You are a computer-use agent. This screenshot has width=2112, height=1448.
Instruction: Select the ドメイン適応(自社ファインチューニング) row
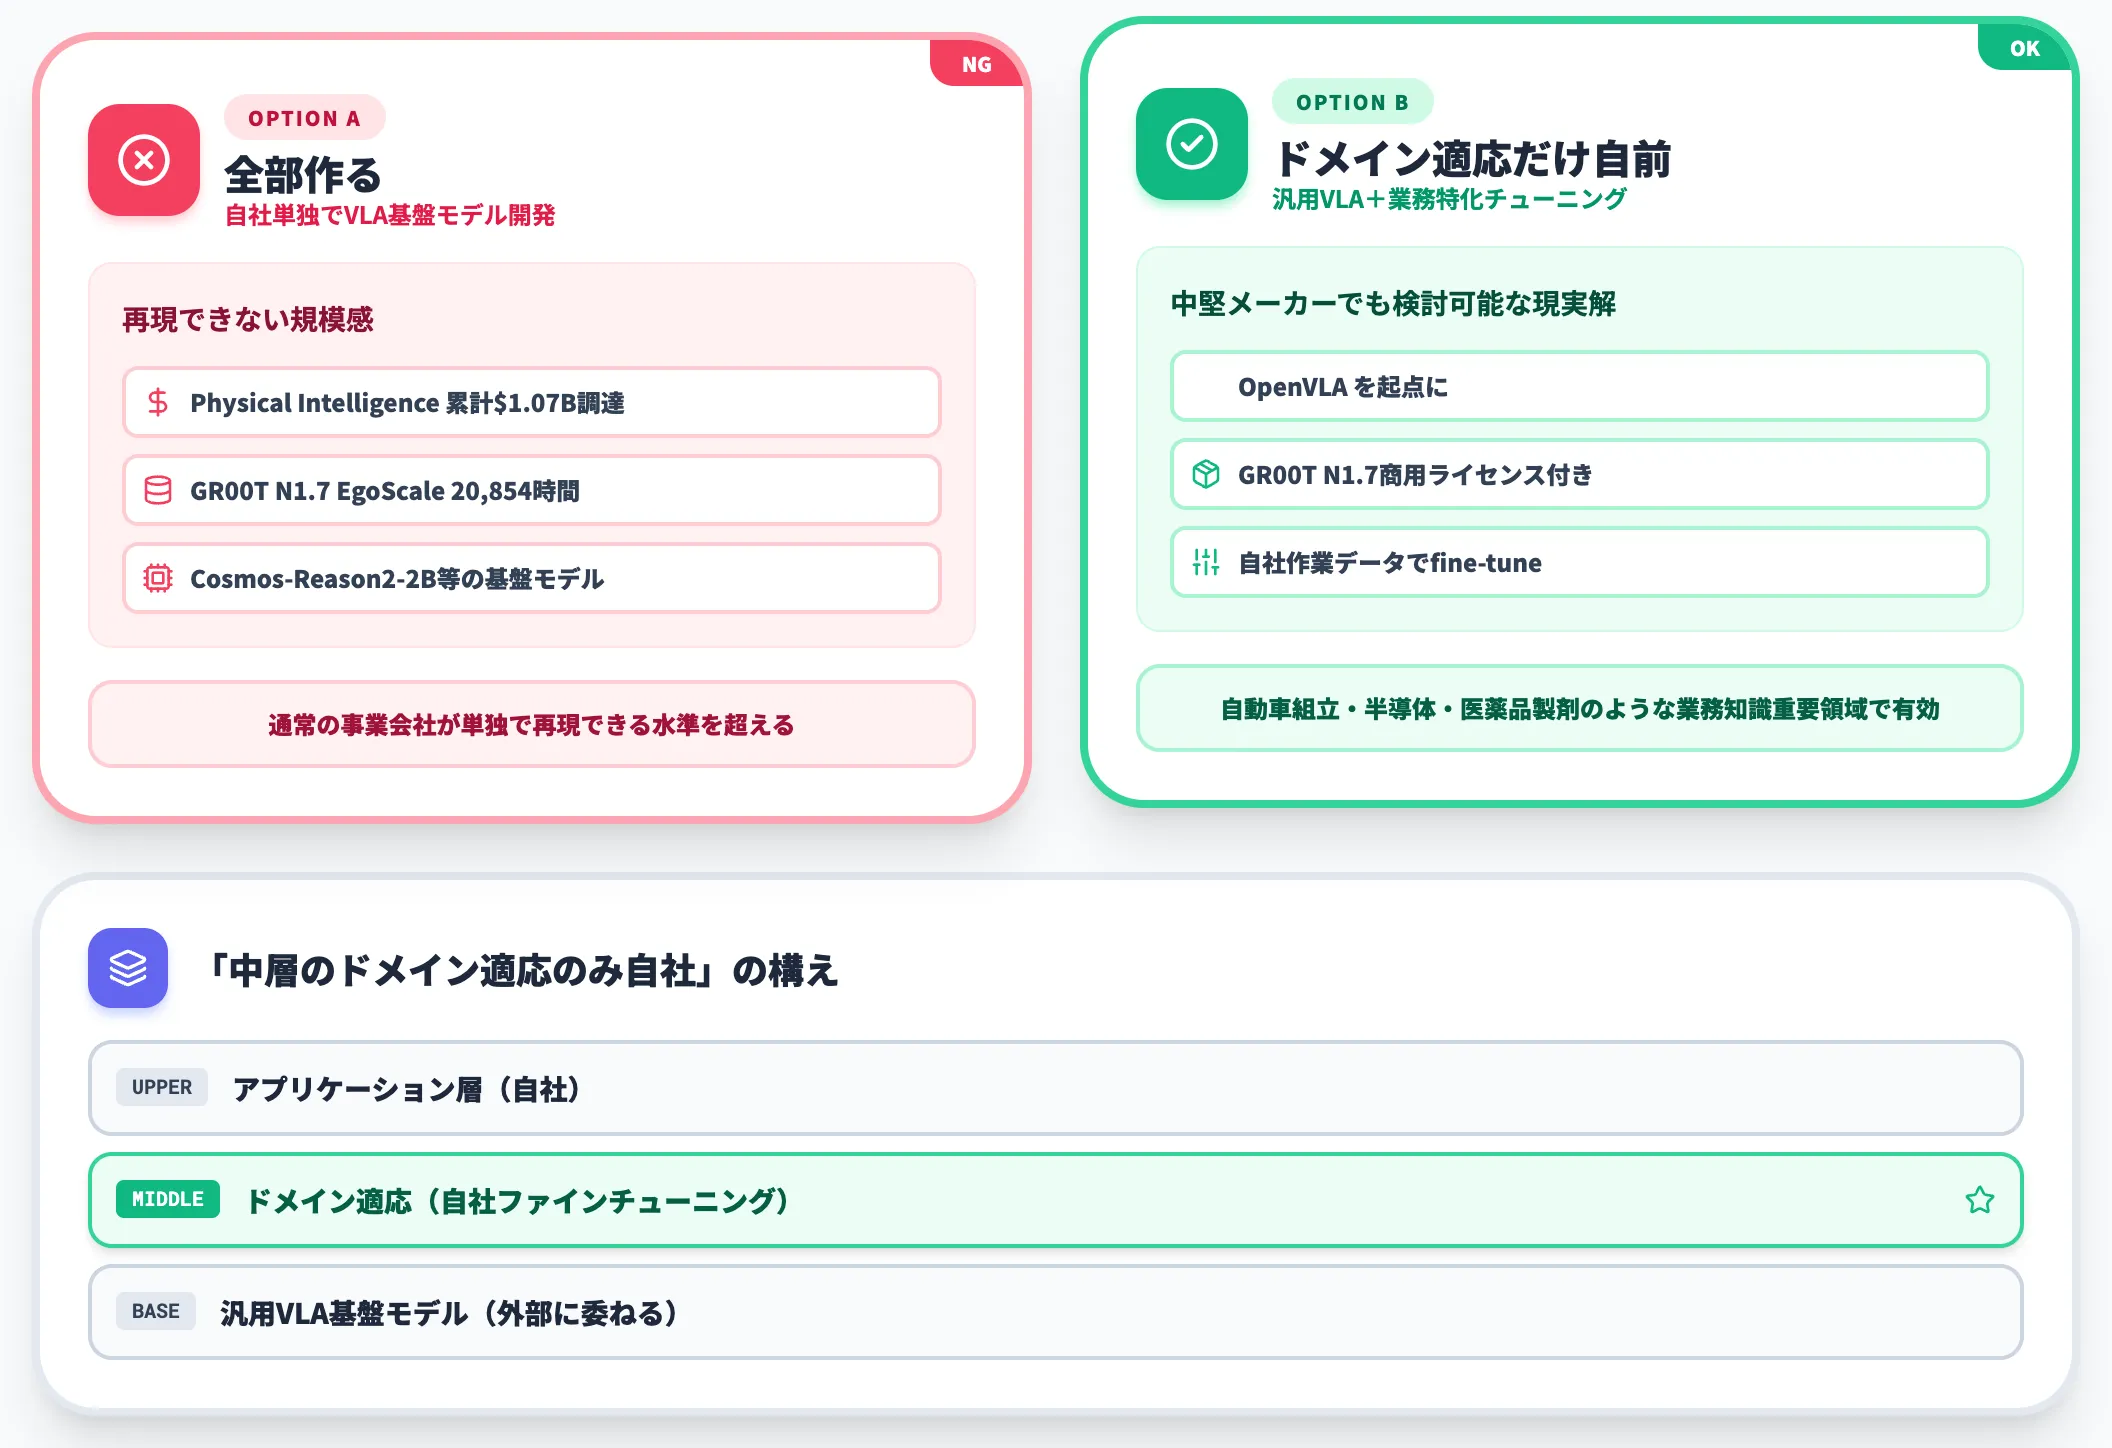tap(1056, 1200)
